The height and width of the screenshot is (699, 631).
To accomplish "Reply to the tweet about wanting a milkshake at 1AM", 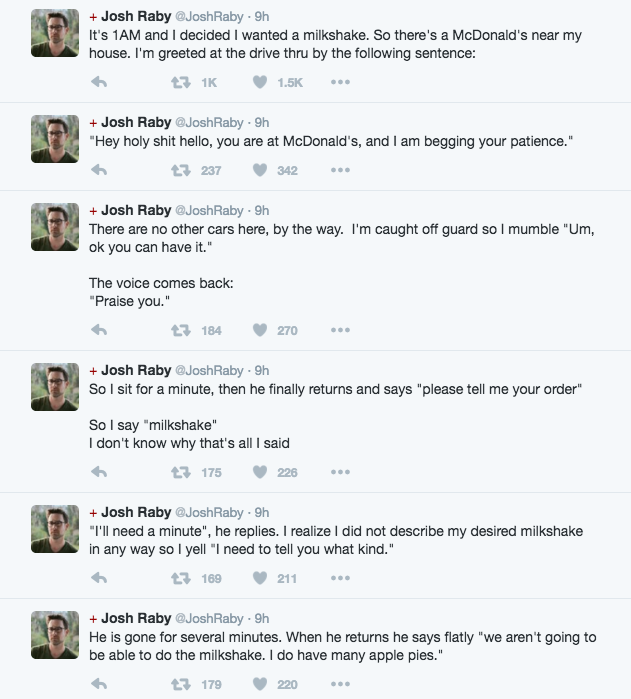I will (x=99, y=82).
